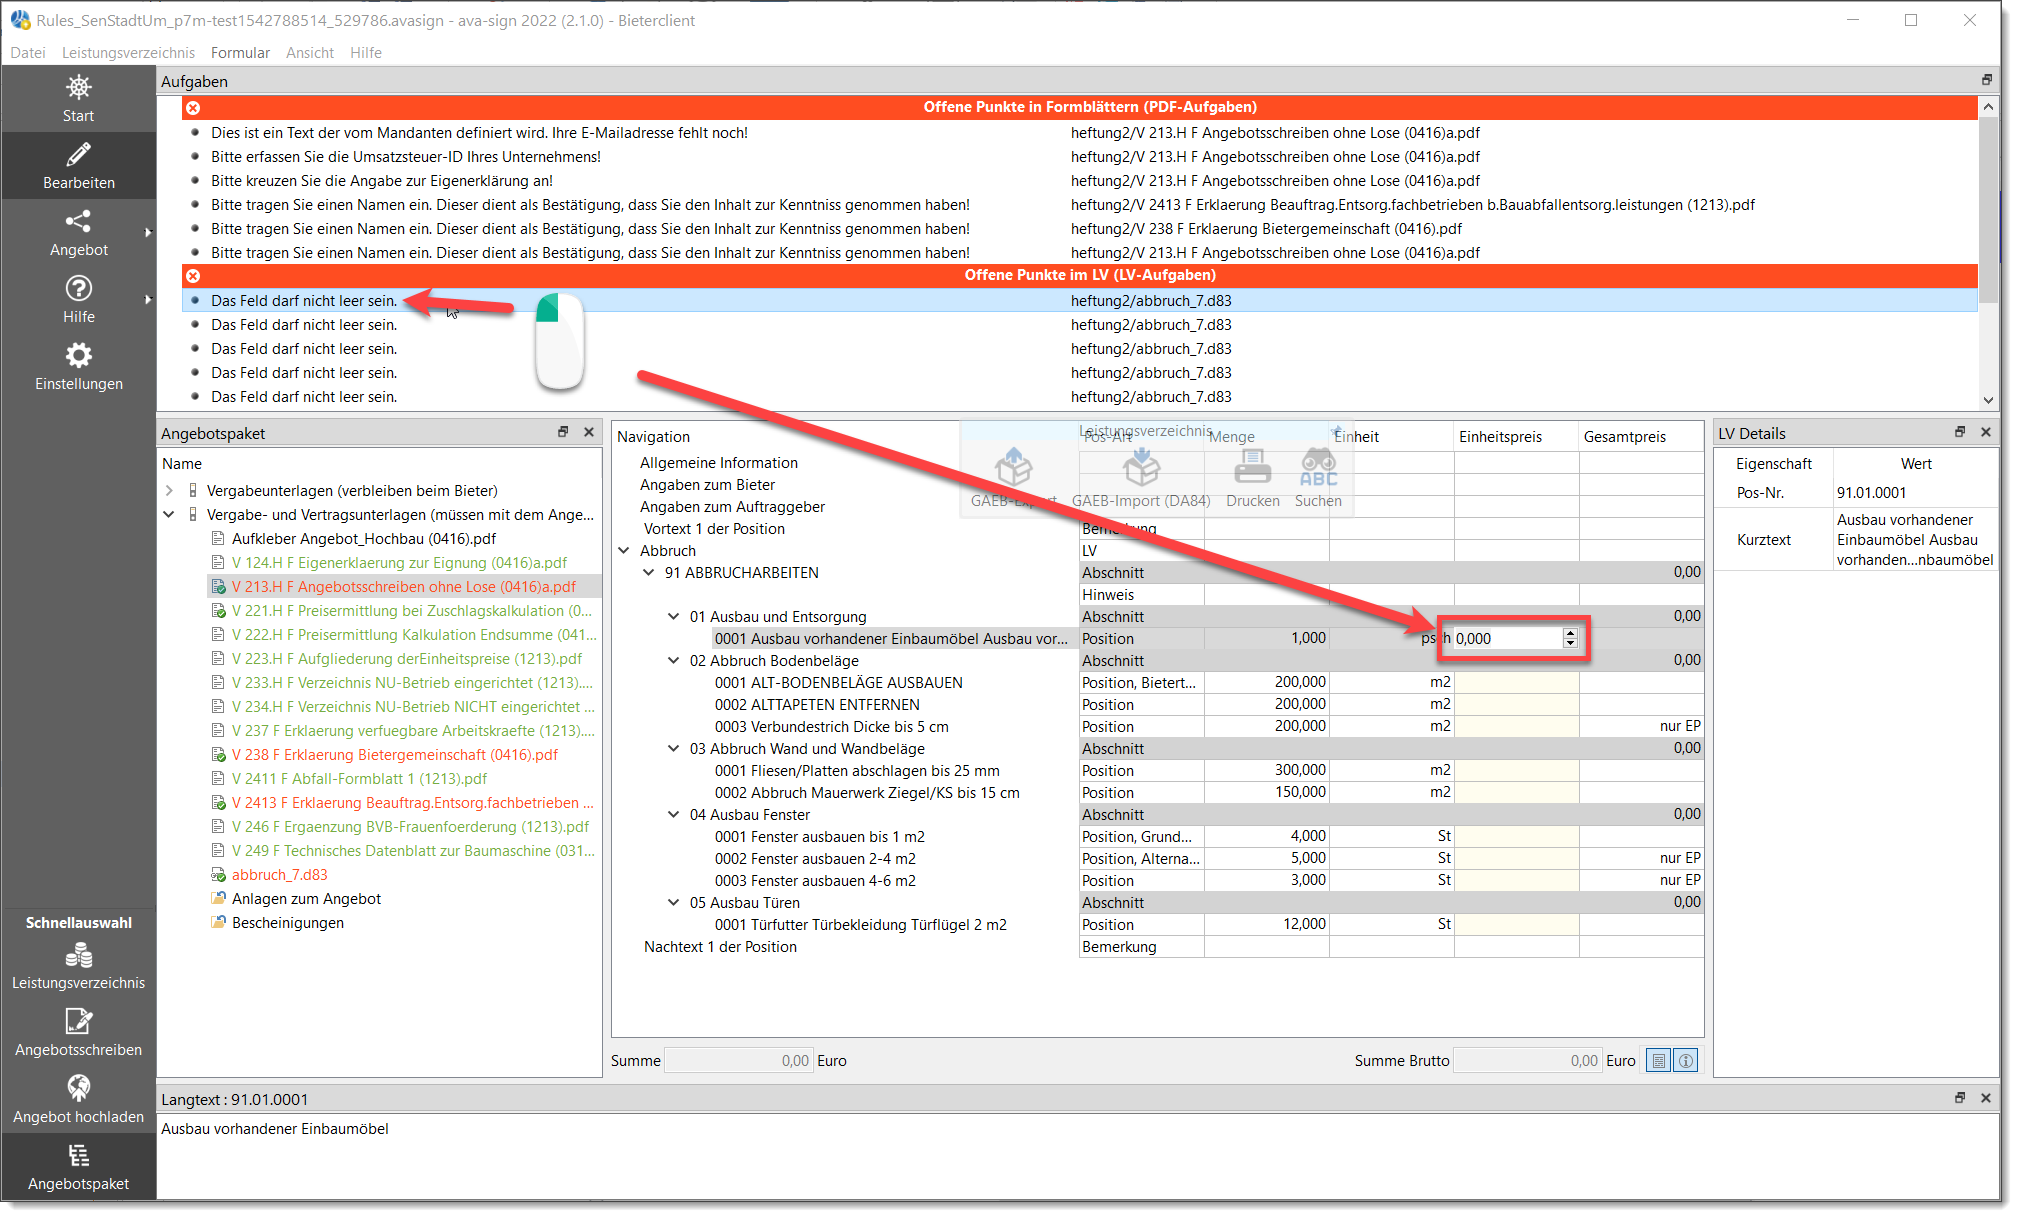Image resolution: width=2017 pixels, height=1217 pixels.
Task: Click the Einheitspreis 0,000 input field
Action: [x=1506, y=638]
